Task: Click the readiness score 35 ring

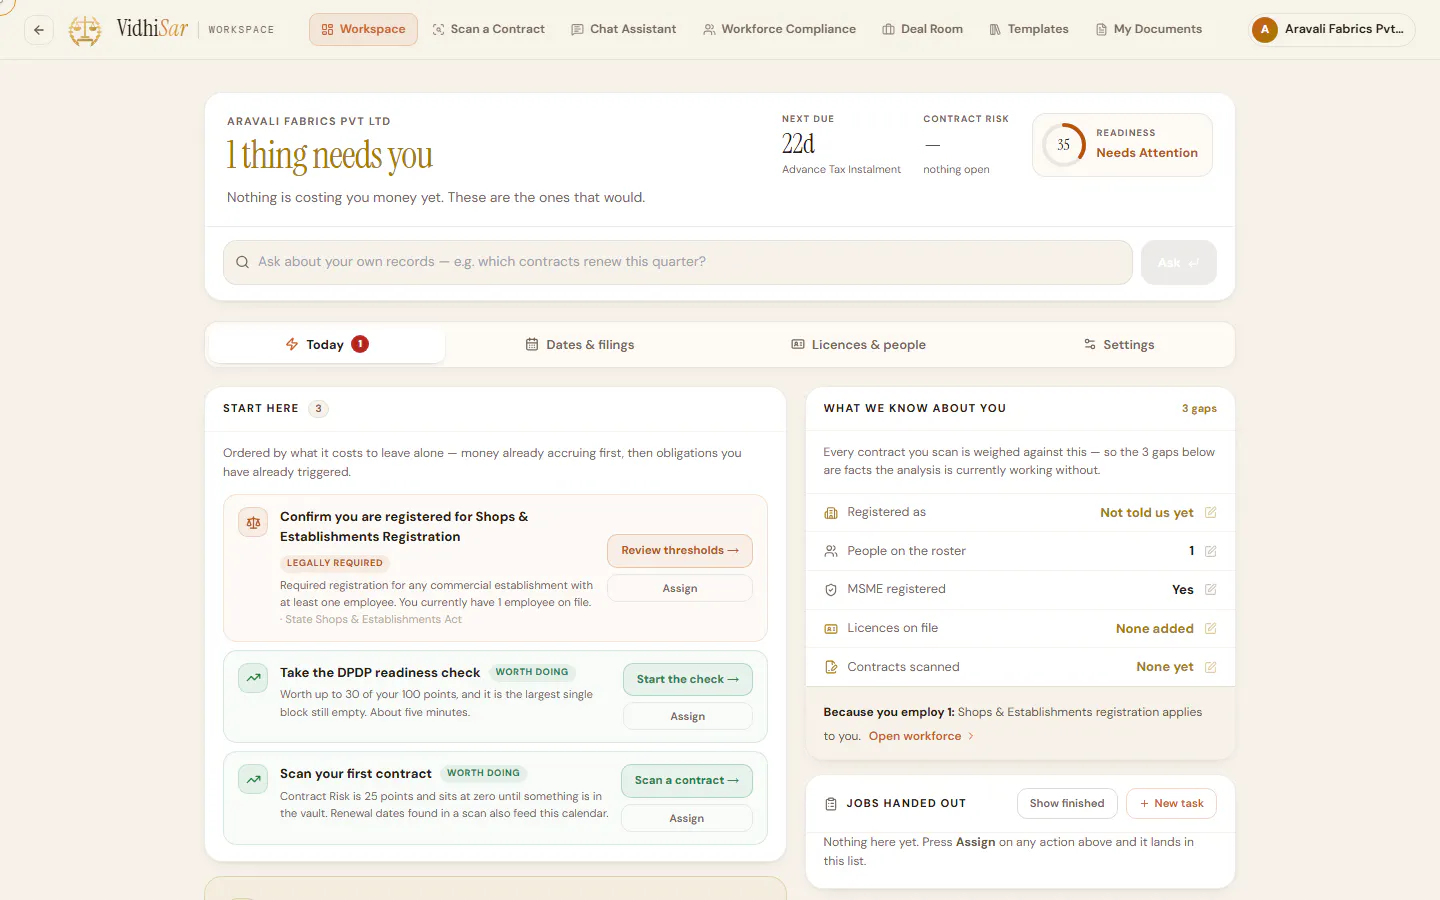Action: tap(1063, 145)
